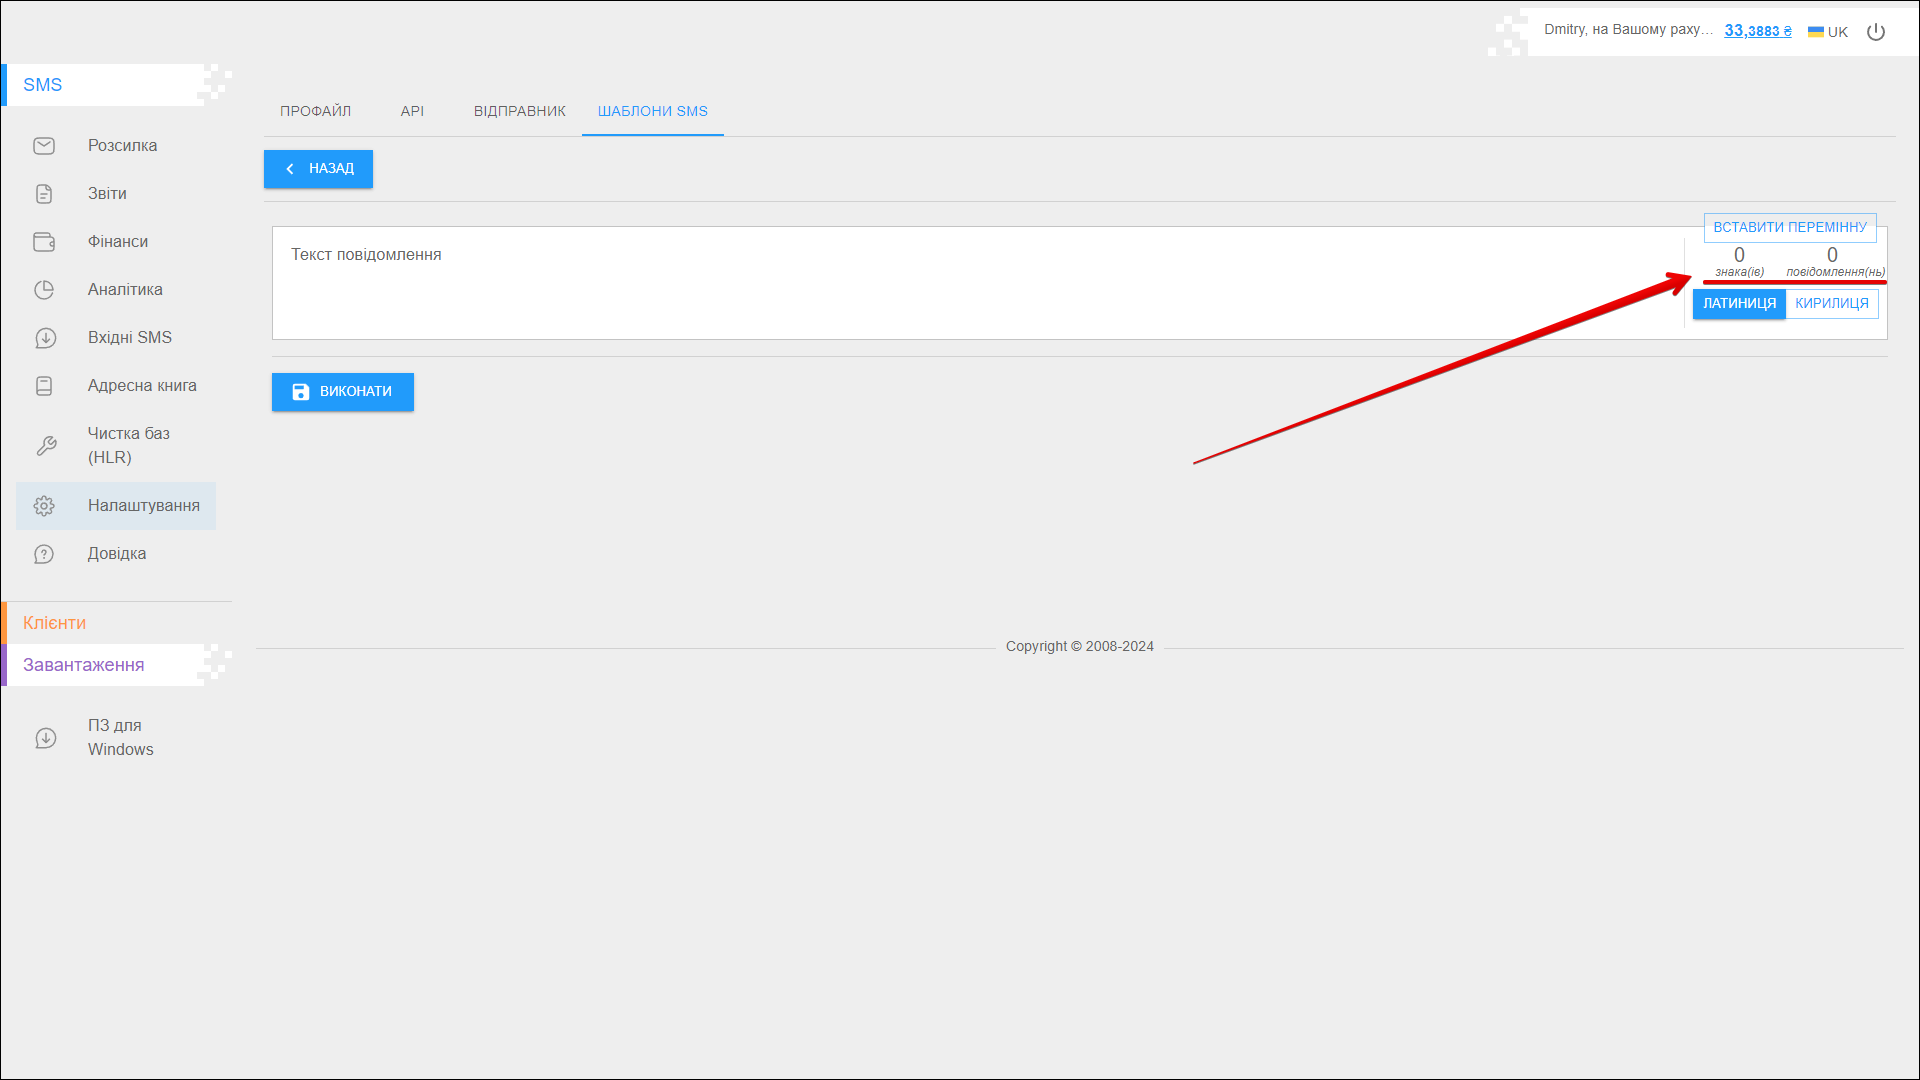Screen dimensions: 1920x1080
Task: Click the Адресна книга icon
Action: click(44, 386)
